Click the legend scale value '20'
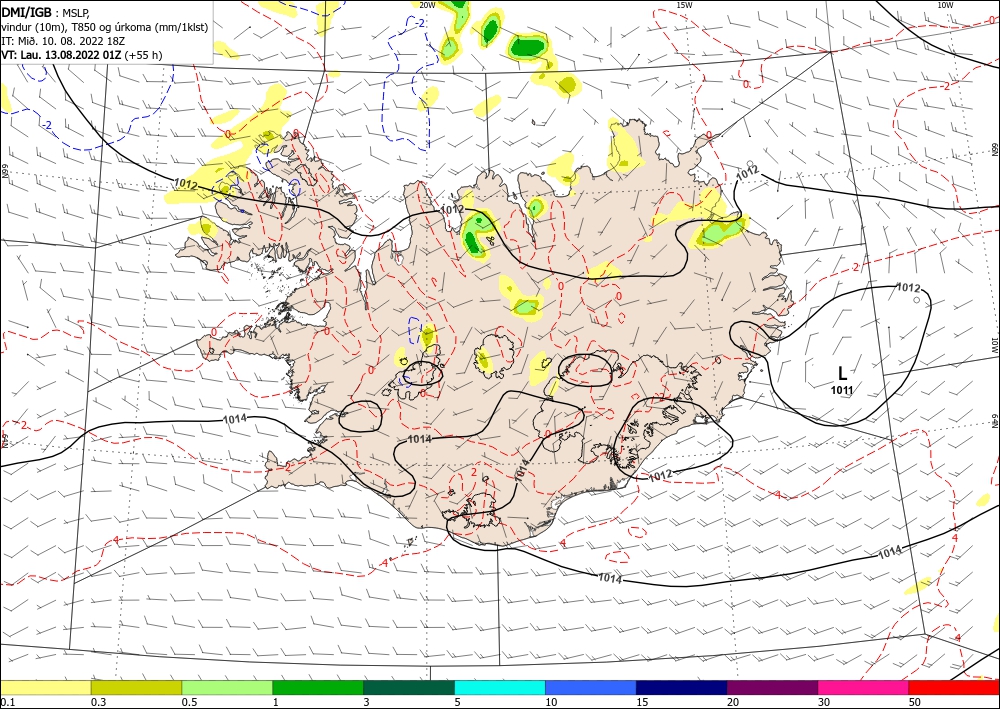 (733, 702)
